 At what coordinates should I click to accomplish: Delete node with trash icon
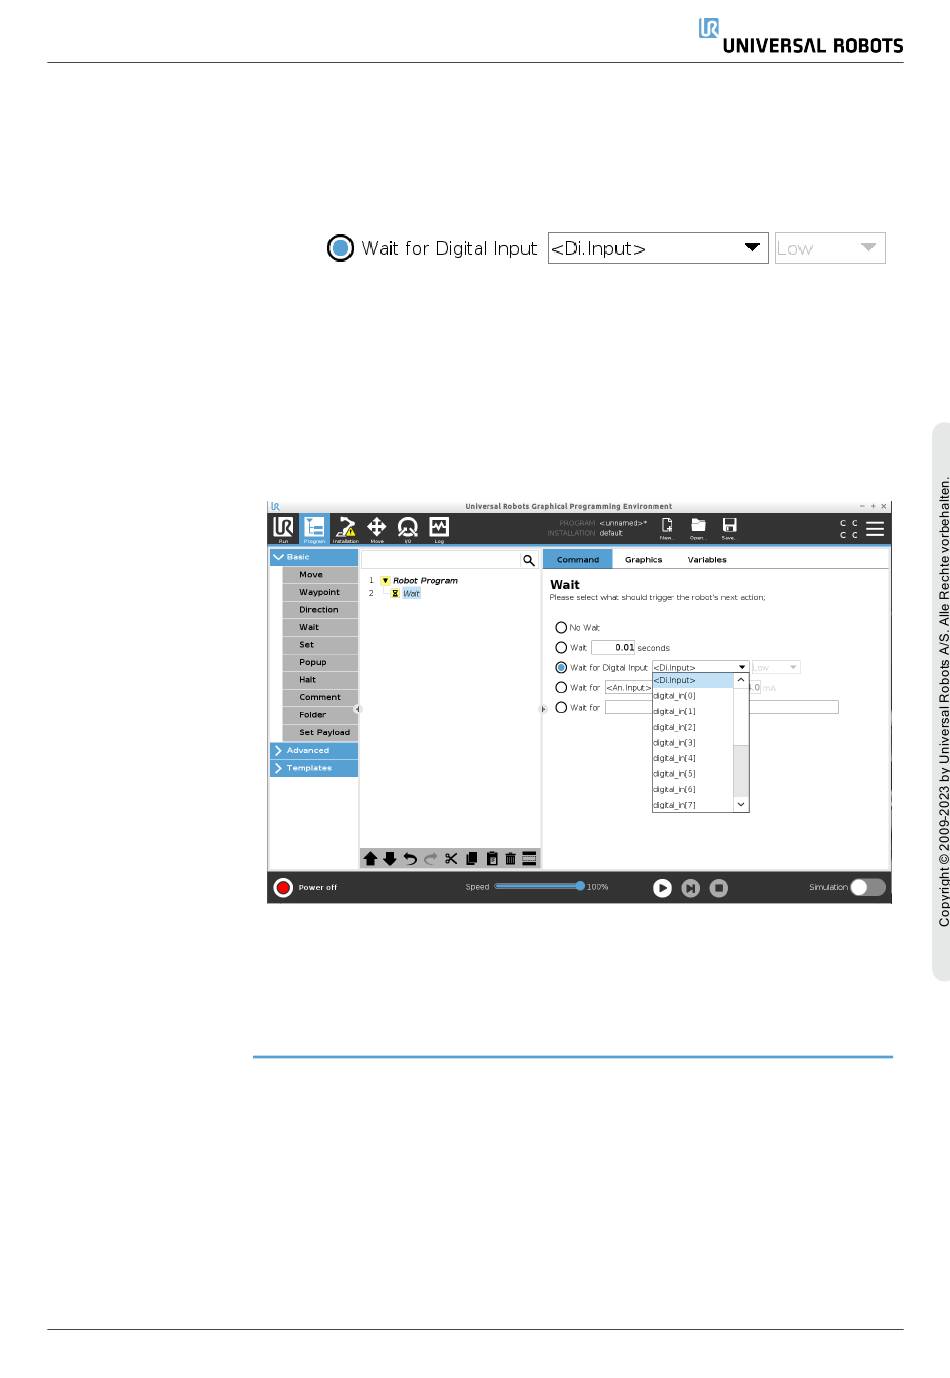click(511, 858)
